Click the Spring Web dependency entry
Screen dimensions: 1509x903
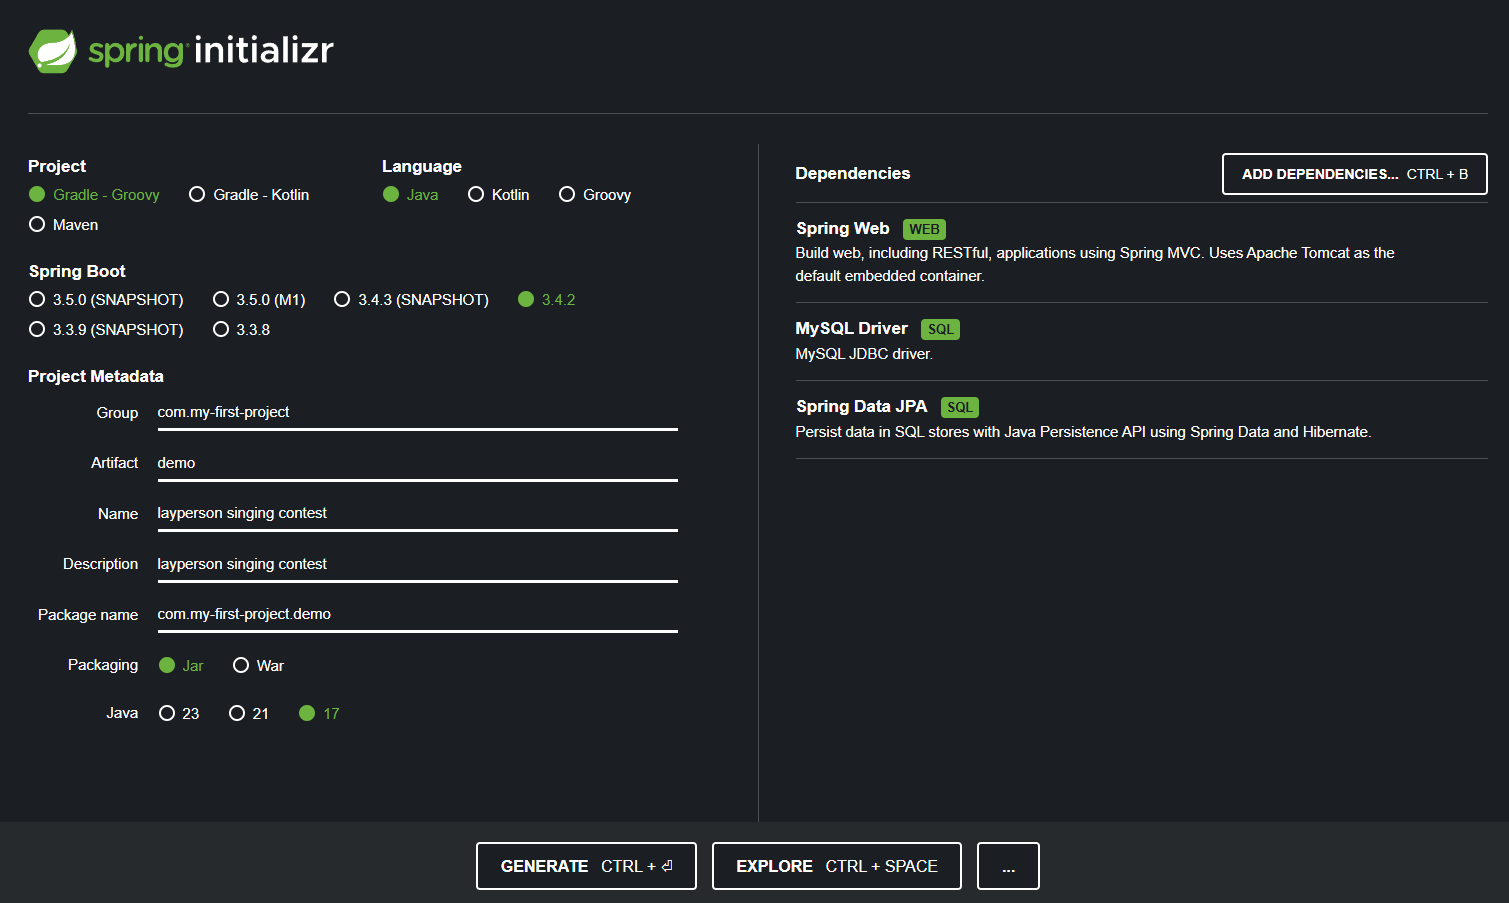[x=1141, y=253]
